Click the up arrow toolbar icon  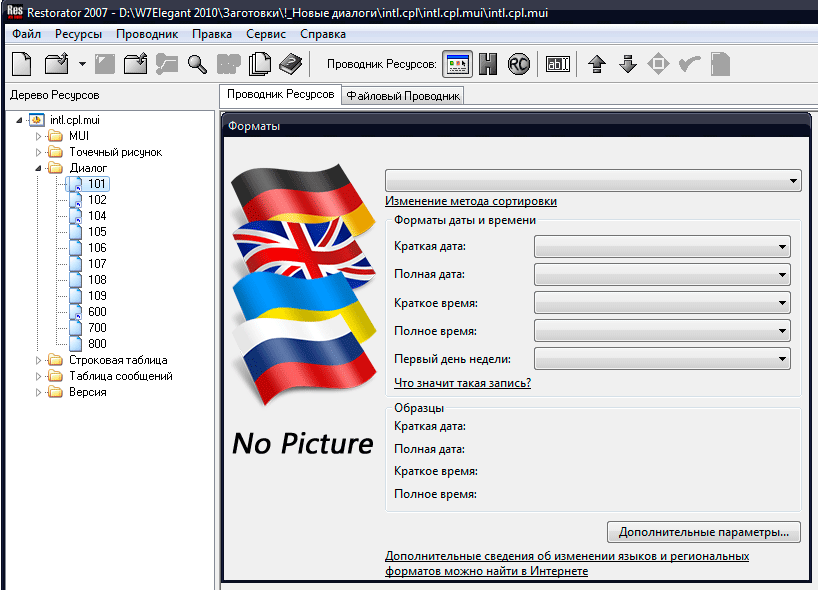pyautogui.click(x=597, y=64)
